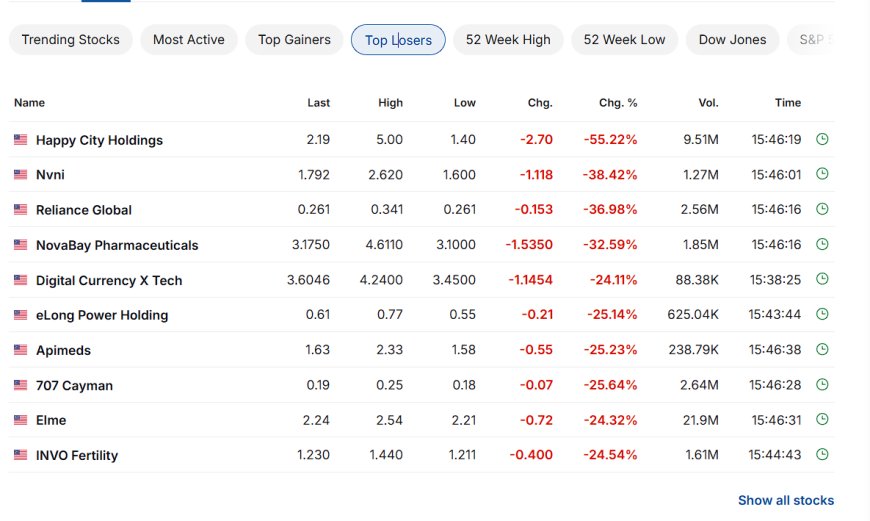This screenshot has height=521, width=870.
Task: Click the US flag next to Digital Currency X Tech
Action: tap(21, 280)
